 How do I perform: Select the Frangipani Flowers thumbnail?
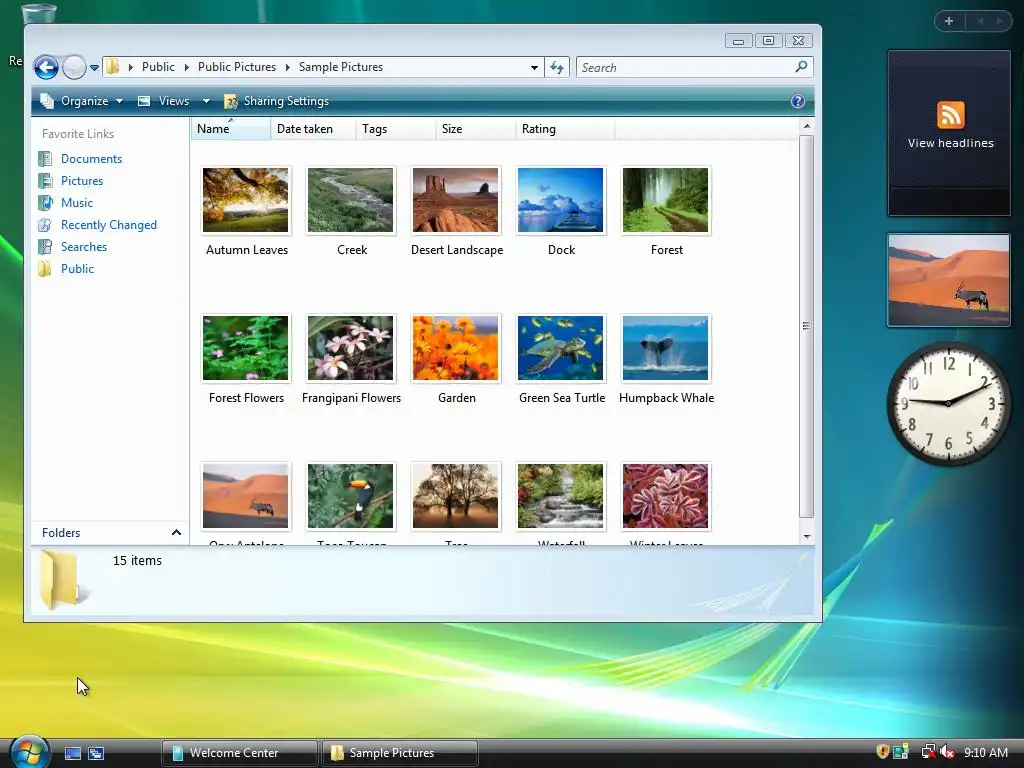coord(351,348)
